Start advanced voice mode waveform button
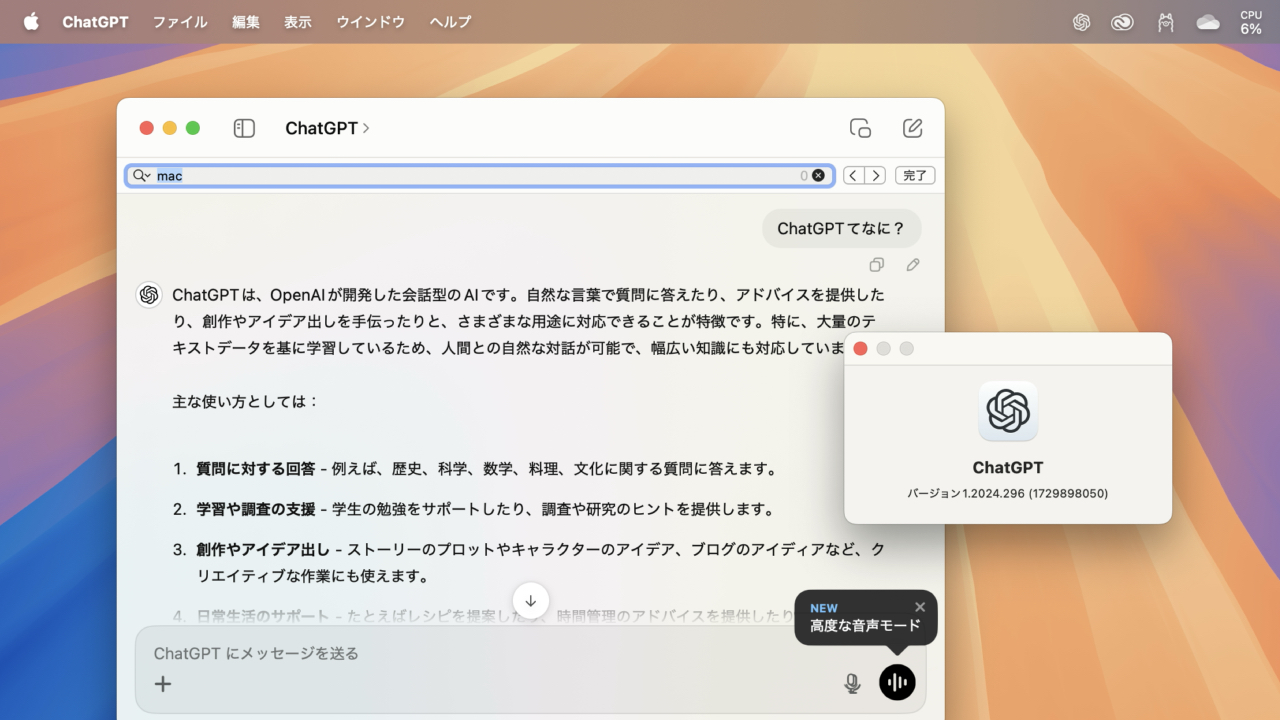Viewport: 1280px width, 720px height. click(x=897, y=682)
